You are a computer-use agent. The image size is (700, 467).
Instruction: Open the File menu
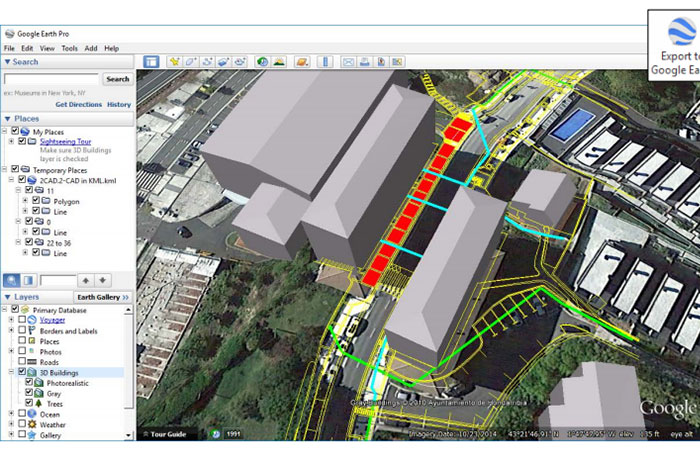pos(9,48)
